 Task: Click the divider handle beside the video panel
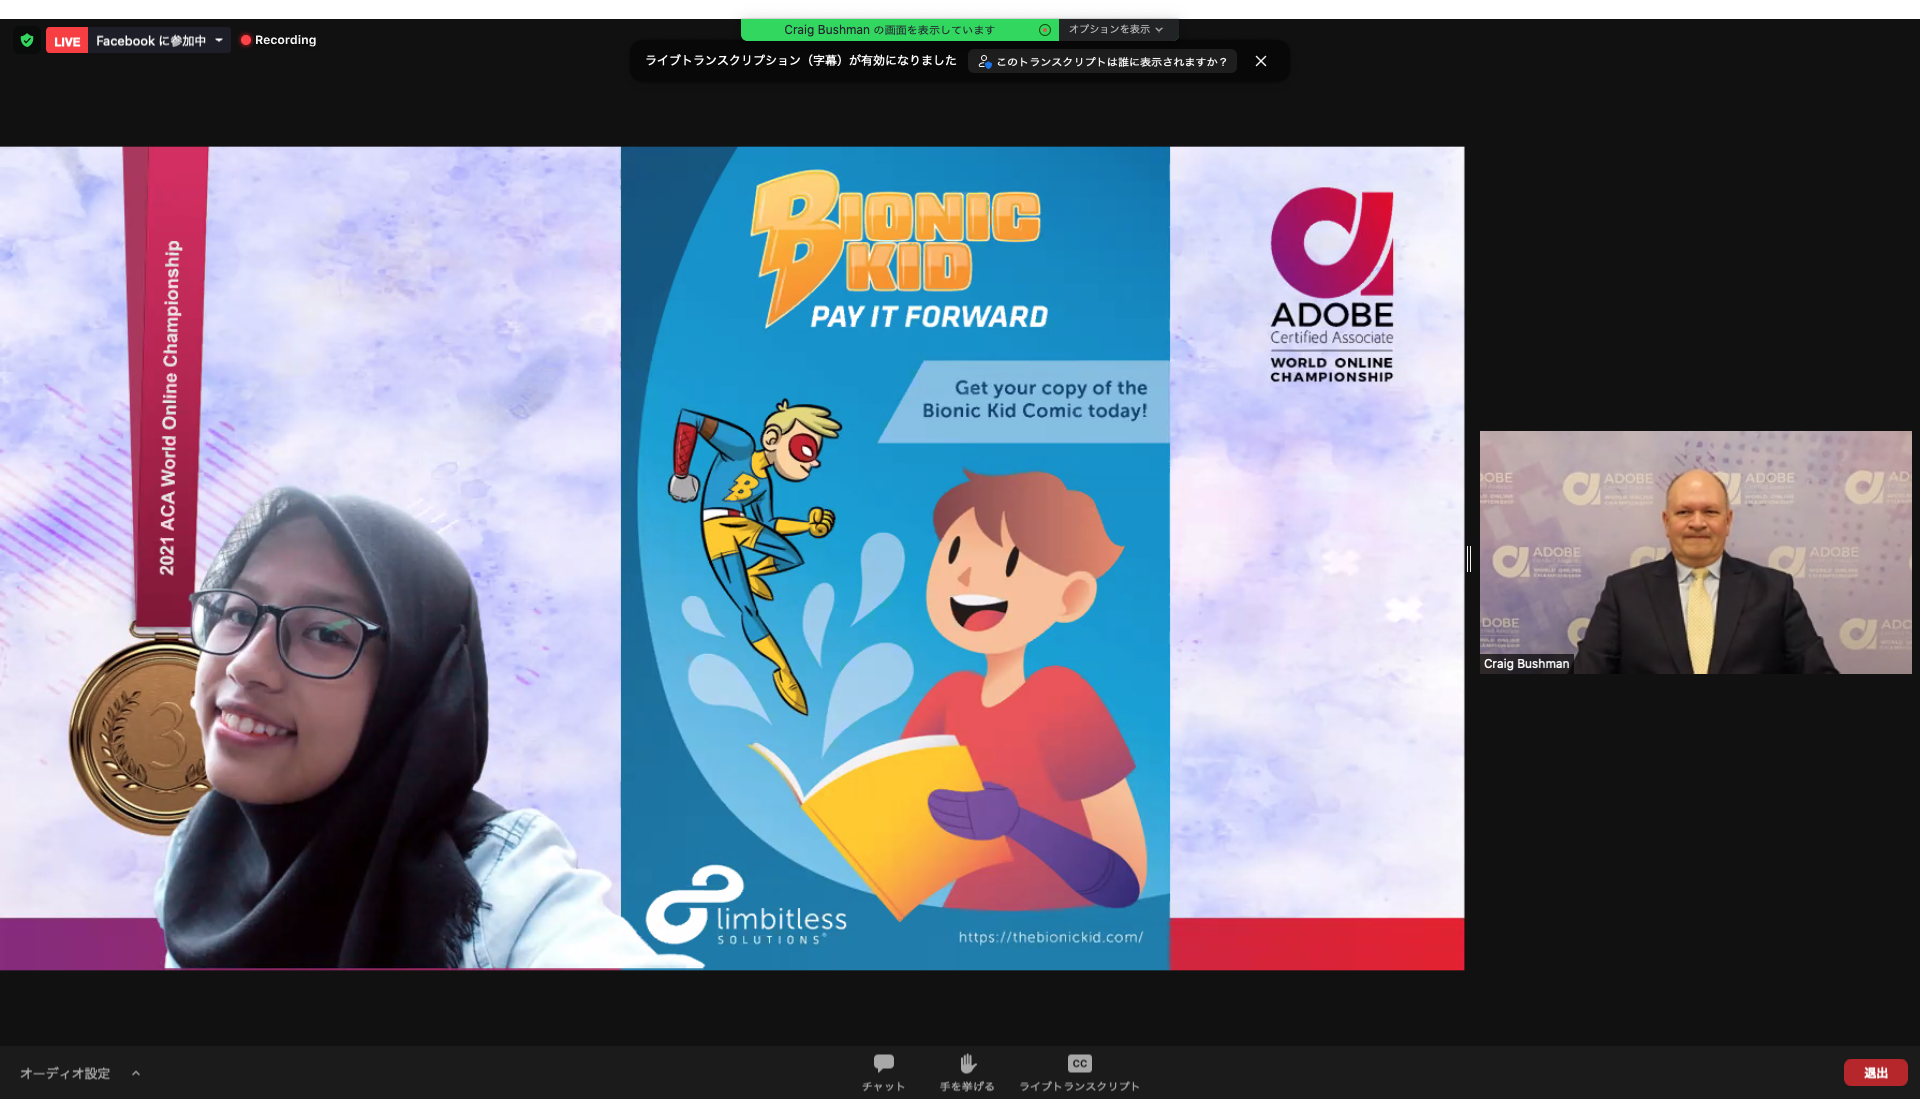[x=1469, y=559]
